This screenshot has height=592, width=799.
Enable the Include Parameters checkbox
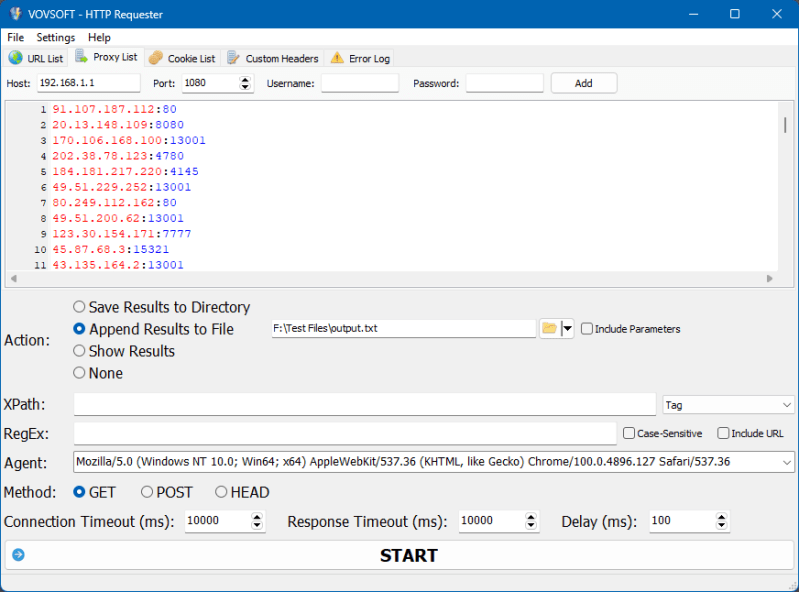587,329
